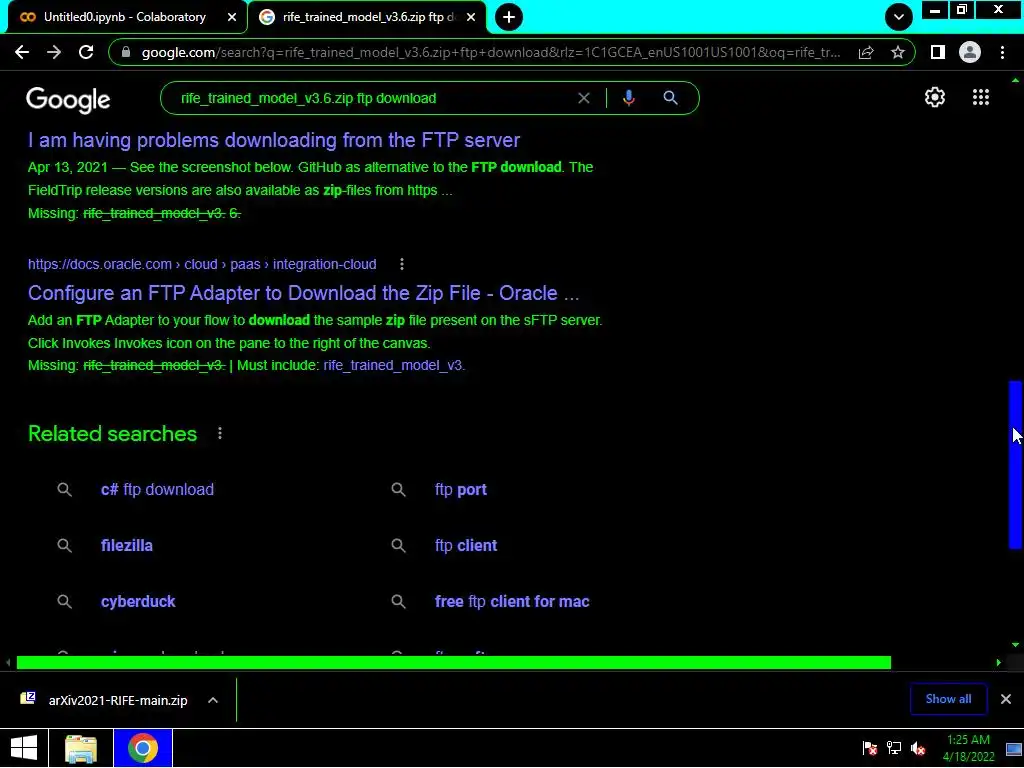Close the Untitled0.ipynb Colaboratory tab
The width and height of the screenshot is (1024, 768).
[x=232, y=17]
